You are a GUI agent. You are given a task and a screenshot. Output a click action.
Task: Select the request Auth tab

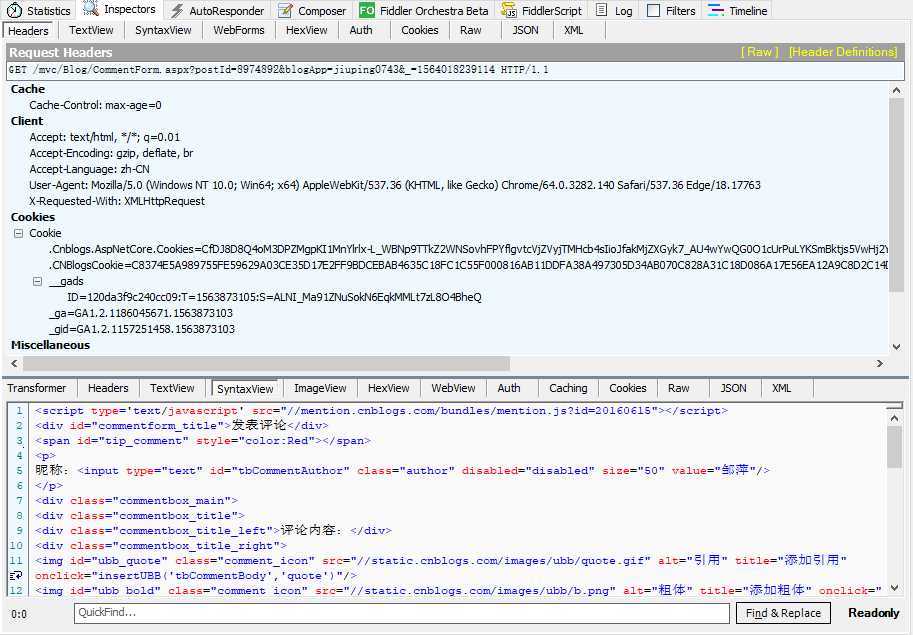coord(361,30)
